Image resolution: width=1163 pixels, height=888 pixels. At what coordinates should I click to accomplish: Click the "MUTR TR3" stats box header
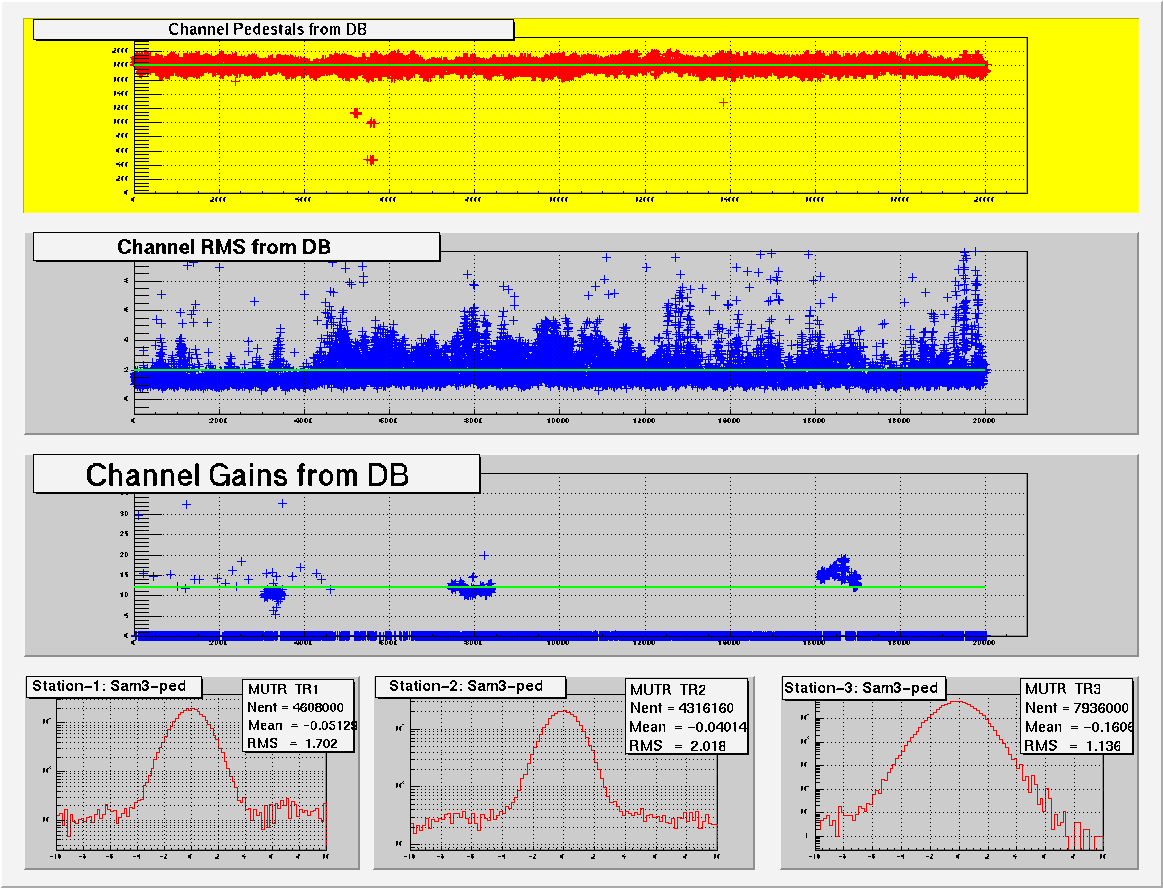click(1063, 689)
